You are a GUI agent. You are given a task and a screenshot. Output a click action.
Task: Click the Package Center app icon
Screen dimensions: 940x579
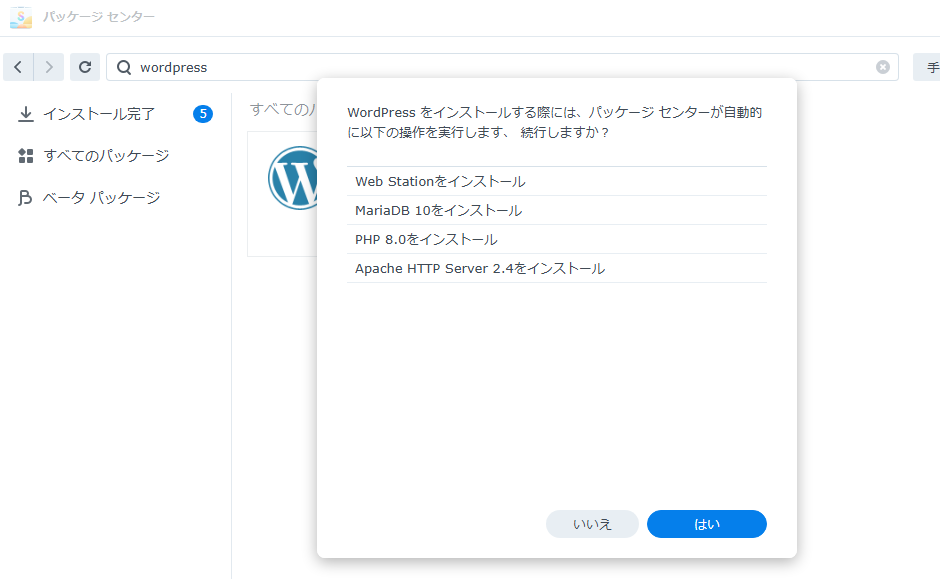21,17
